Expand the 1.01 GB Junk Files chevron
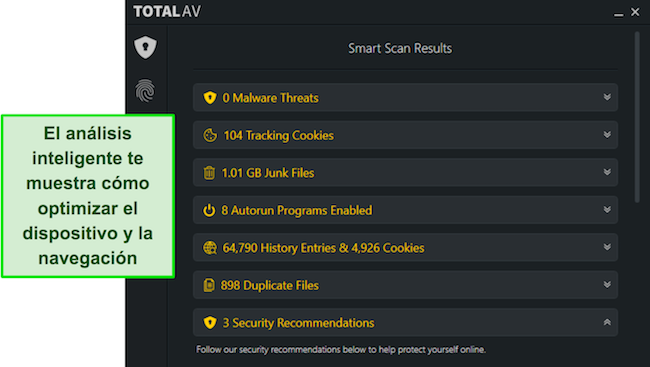 [x=607, y=172]
